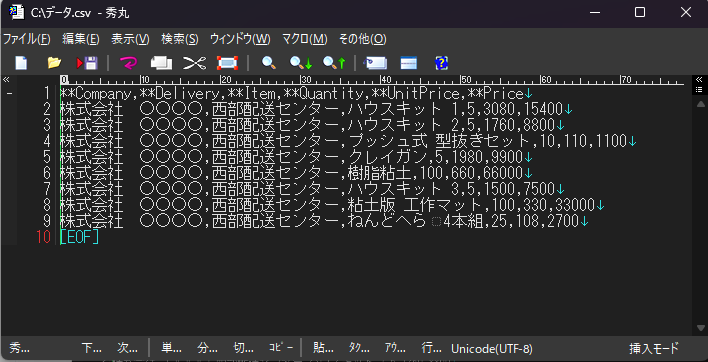708x362 pixels.
Task: Click the 4本組 text in line 9
Action: click(463, 221)
